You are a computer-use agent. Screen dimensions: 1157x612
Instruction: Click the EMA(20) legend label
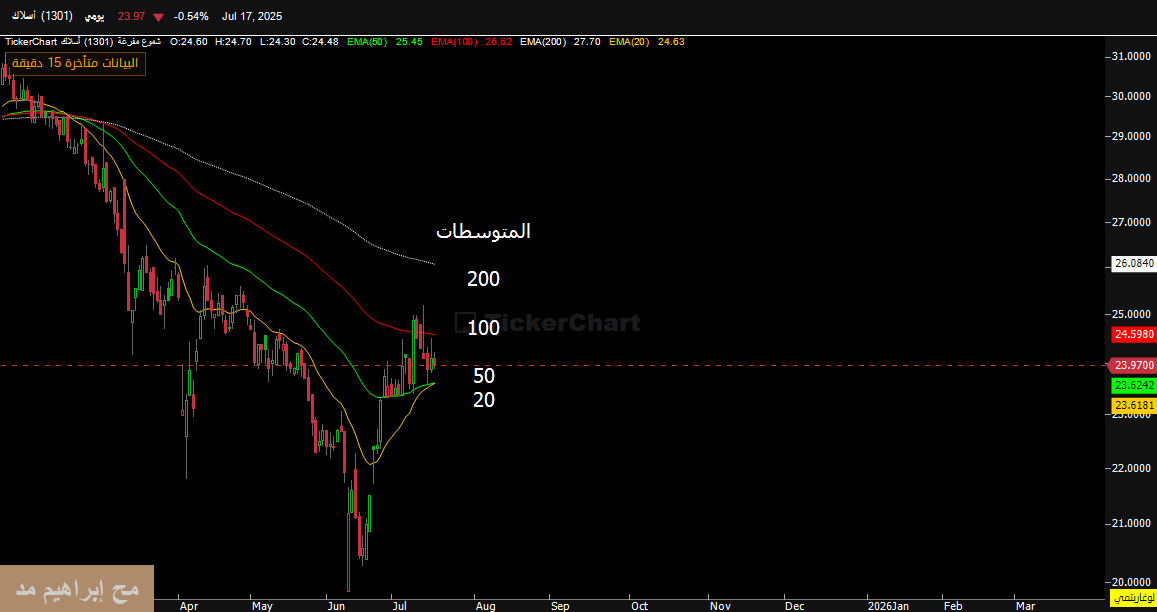pyautogui.click(x=629, y=42)
